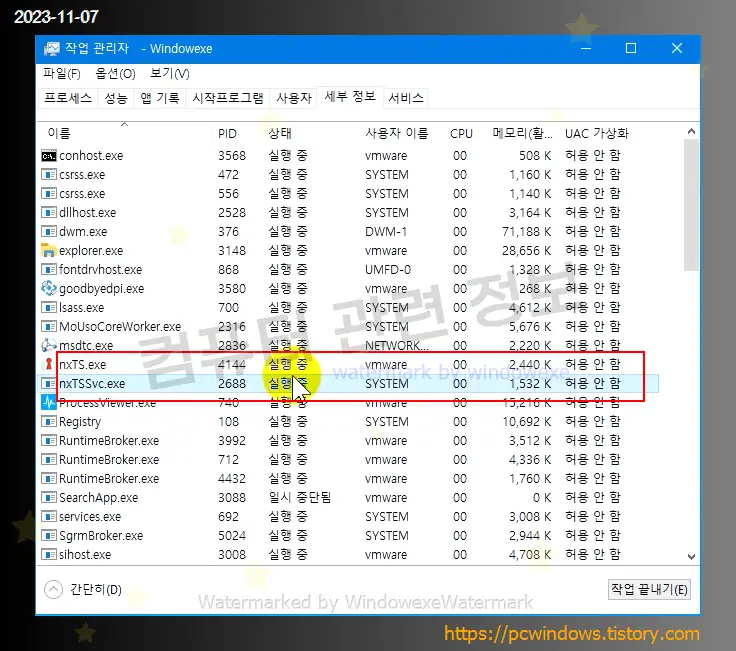The image size is (736, 651).
Task: Click the nxTSSvc.exe process icon
Action: pyautogui.click(x=48, y=383)
